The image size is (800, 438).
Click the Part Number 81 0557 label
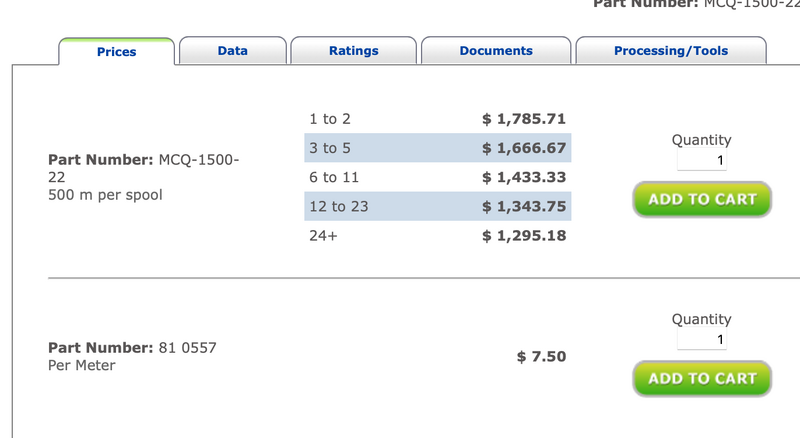click(x=132, y=348)
